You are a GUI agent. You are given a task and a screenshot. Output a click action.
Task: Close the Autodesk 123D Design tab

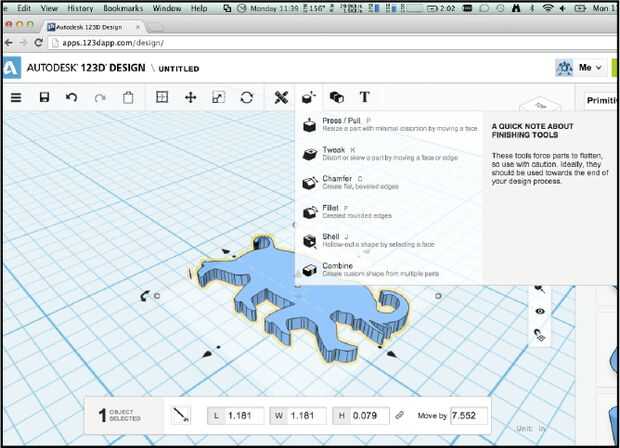pos(138,27)
